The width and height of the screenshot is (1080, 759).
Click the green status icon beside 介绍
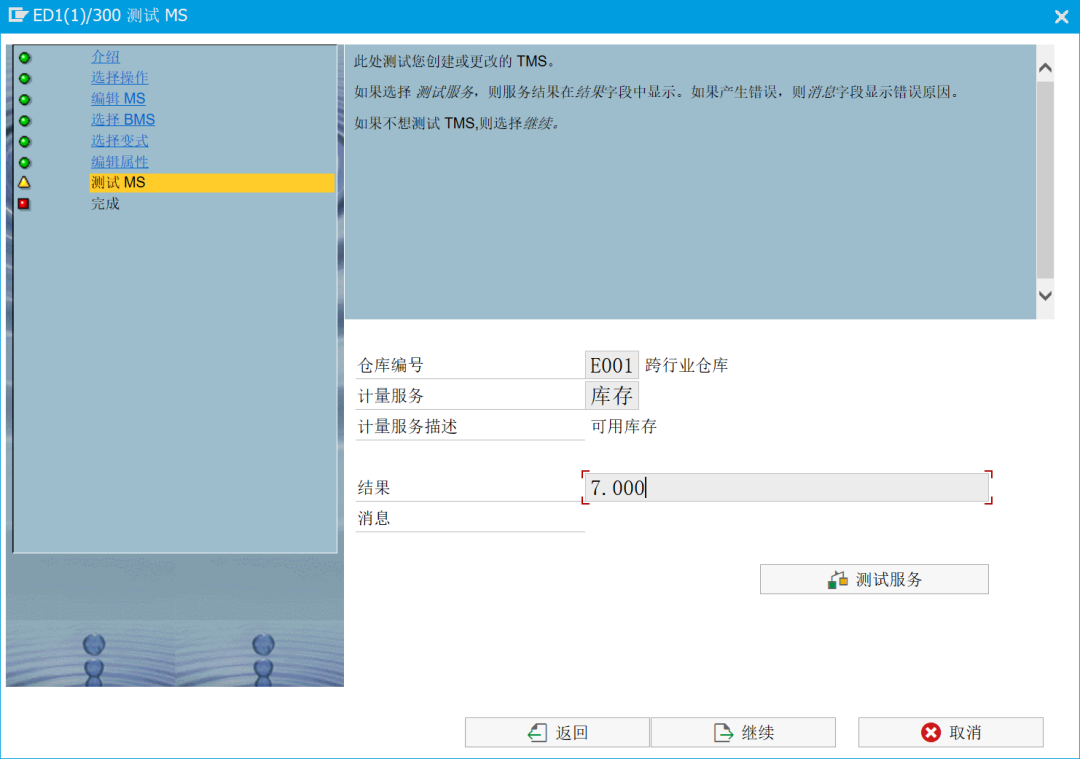[x=25, y=58]
